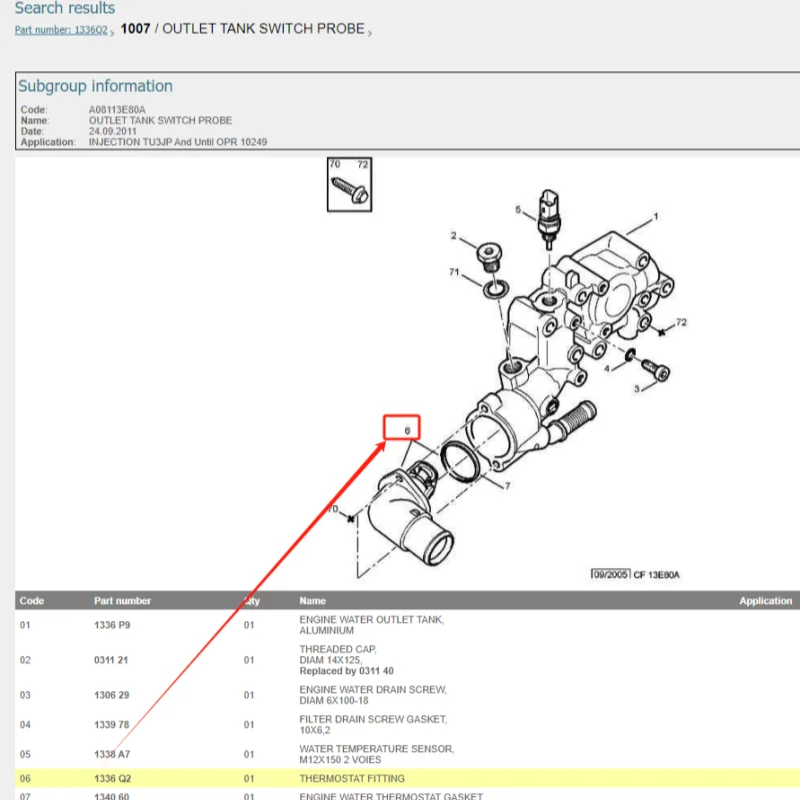The height and width of the screenshot is (800, 800).
Task: Select callout number 2 in the diagram
Action: pos(454,236)
